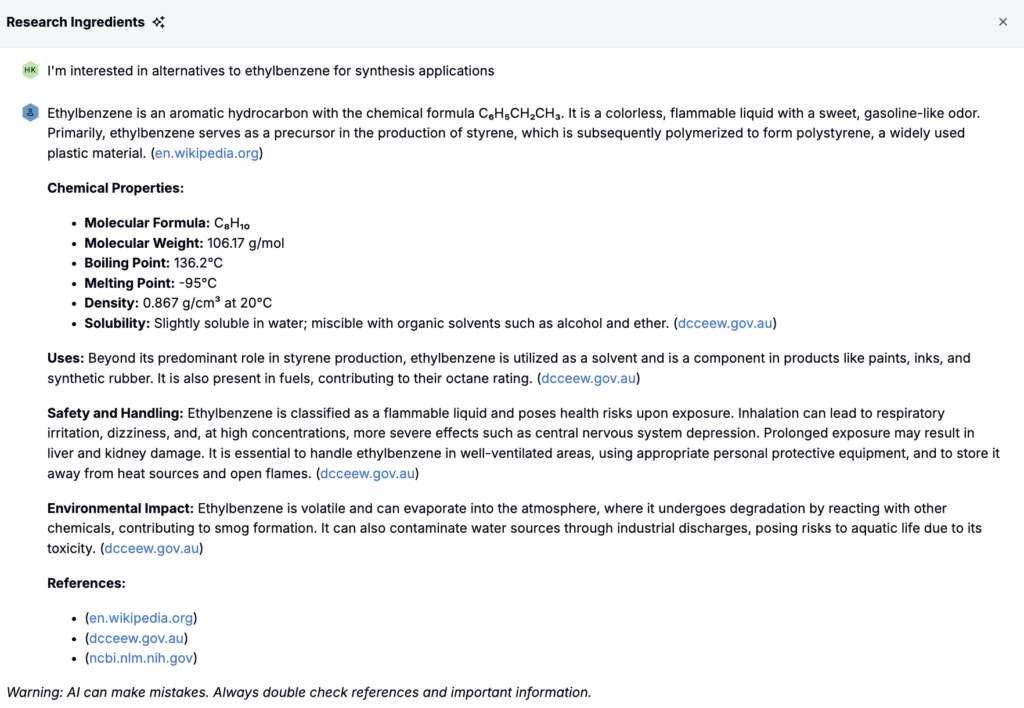Click the References heading

pos(86,583)
